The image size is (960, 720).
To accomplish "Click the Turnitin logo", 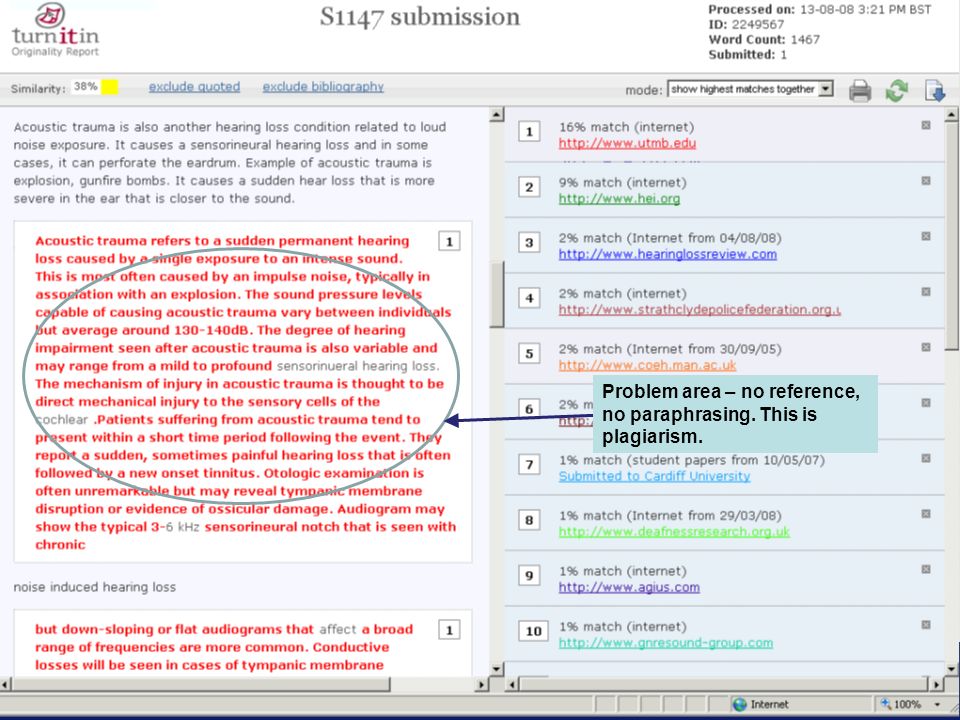I will pyautogui.click(x=55, y=31).
